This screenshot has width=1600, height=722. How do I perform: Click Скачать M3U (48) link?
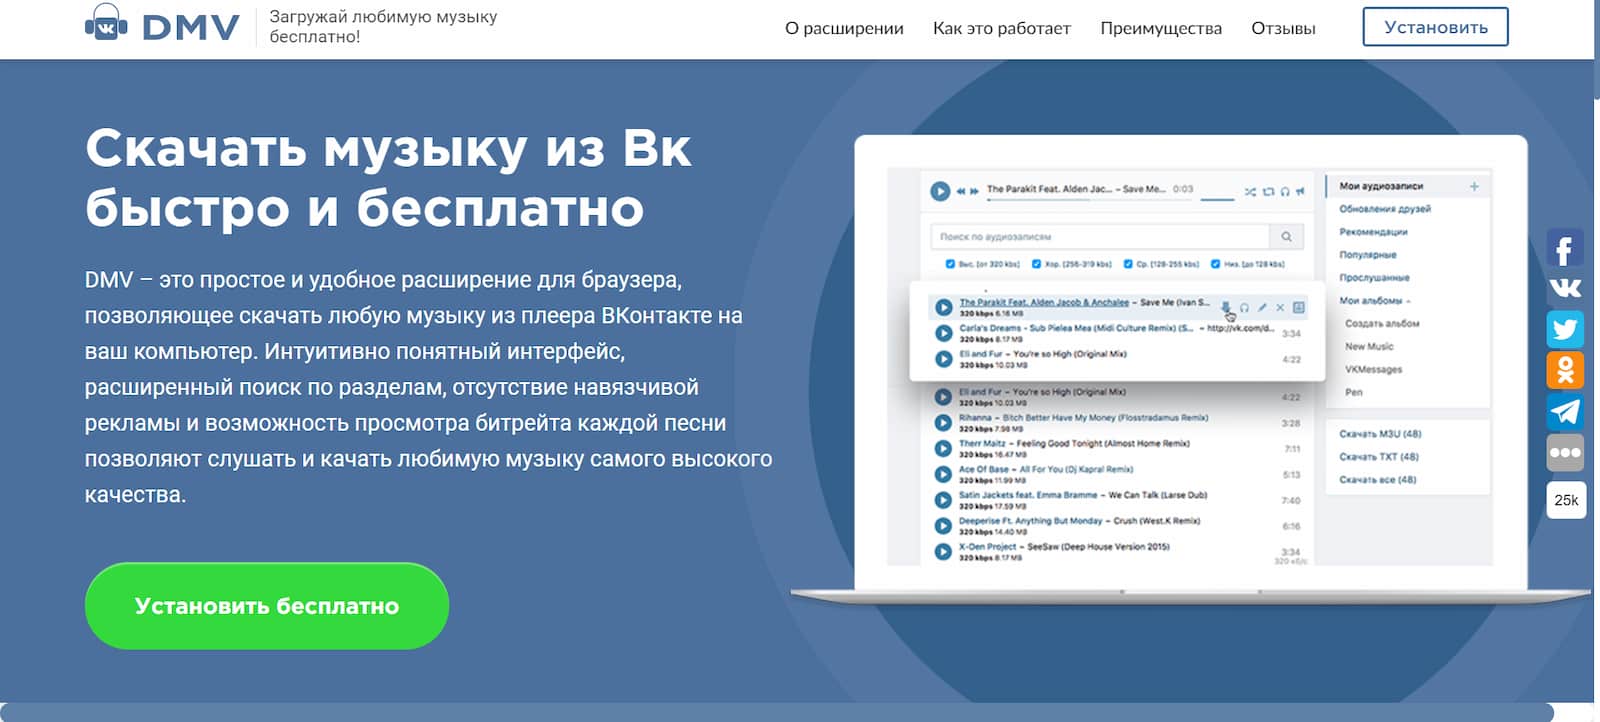[x=1380, y=434]
